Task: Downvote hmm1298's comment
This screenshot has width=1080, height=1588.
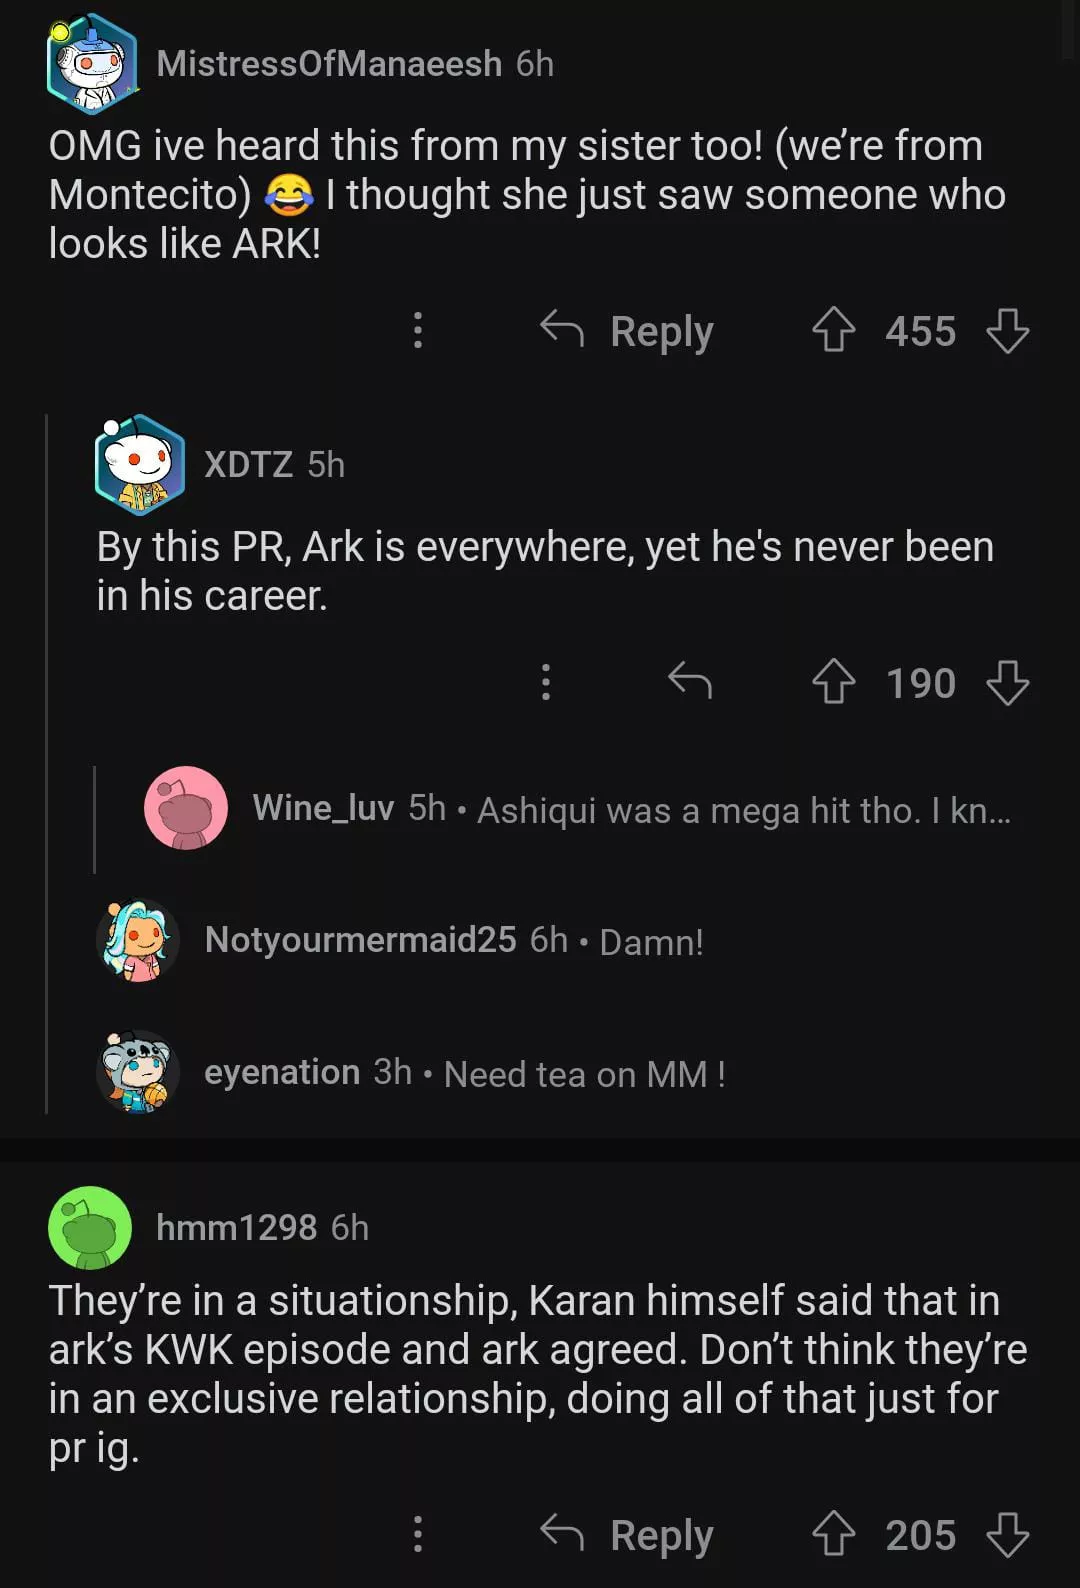Action: click(x=1007, y=1535)
